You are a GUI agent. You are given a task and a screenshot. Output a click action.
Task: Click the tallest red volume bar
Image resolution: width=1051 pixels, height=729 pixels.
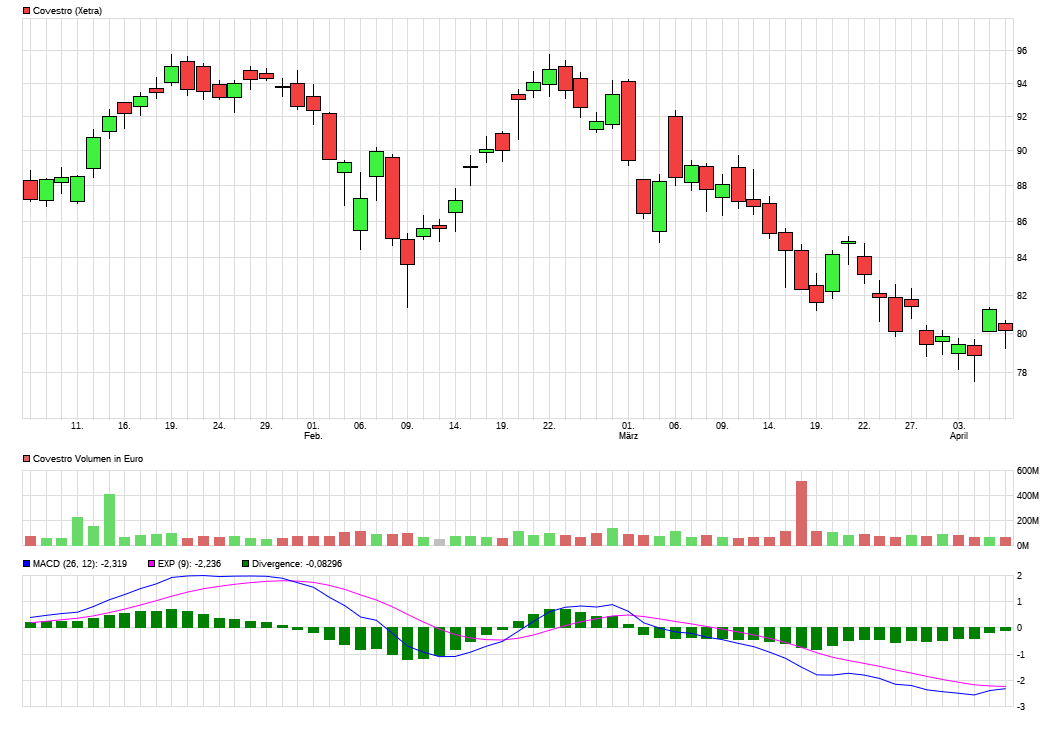(801, 513)
